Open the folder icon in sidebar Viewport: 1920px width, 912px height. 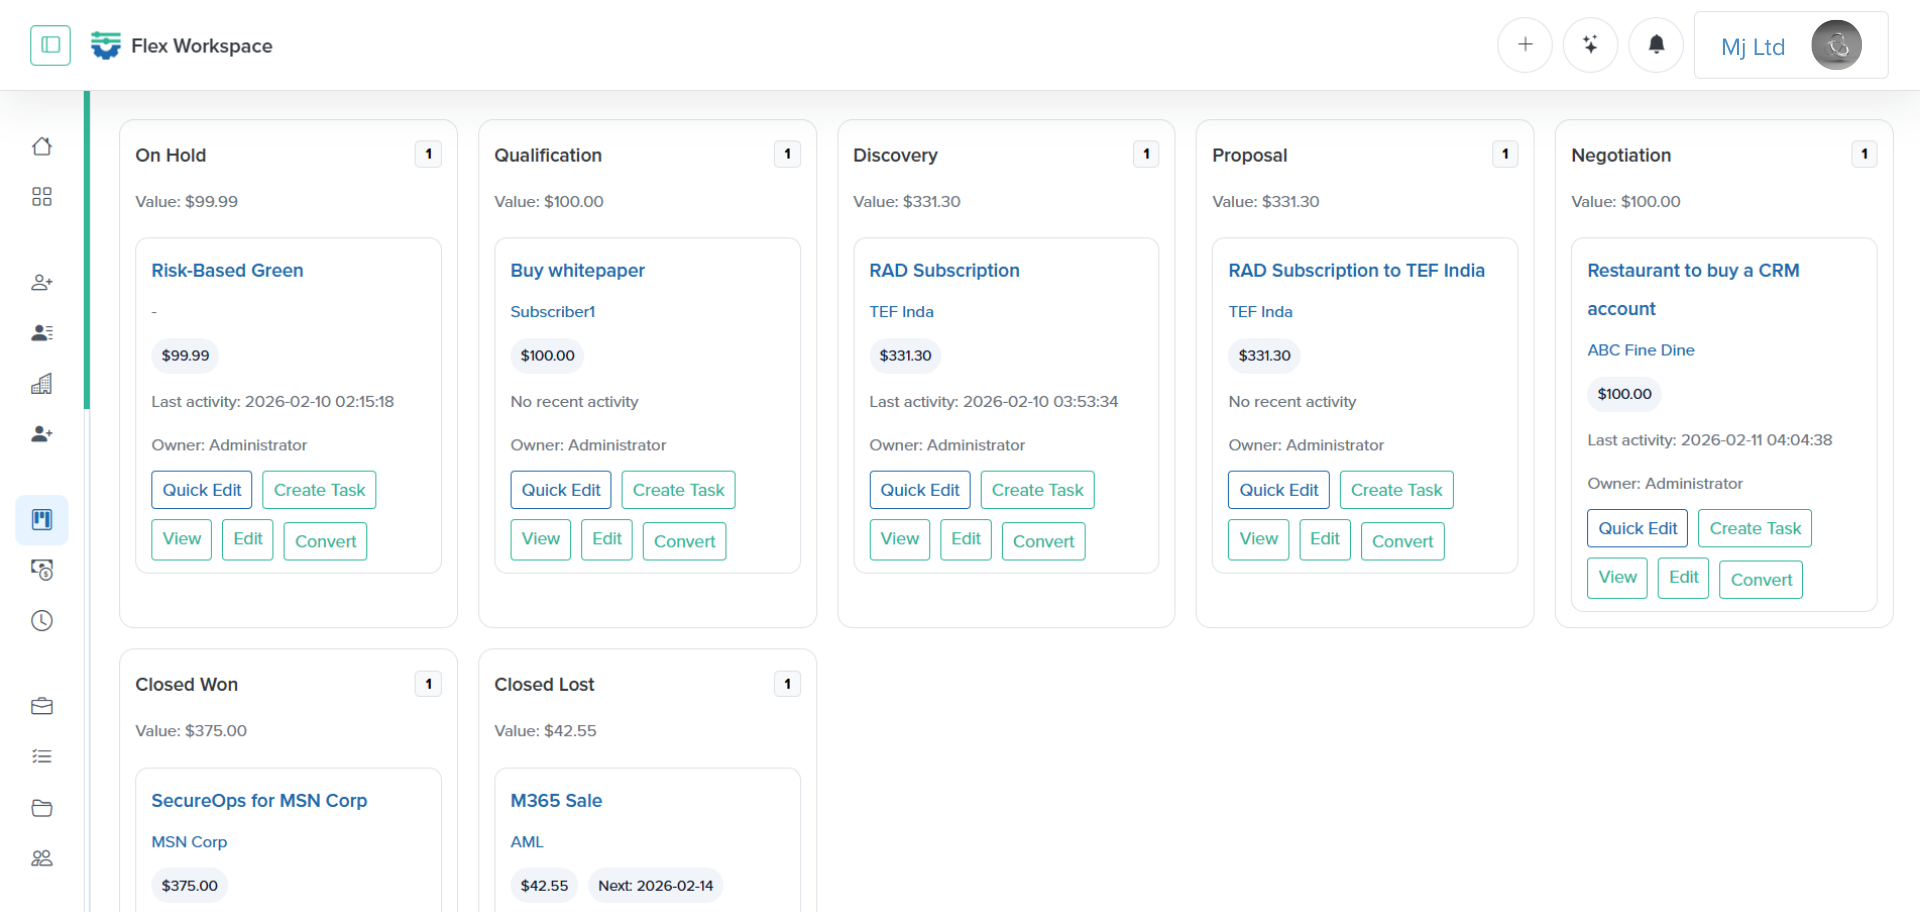coord(42,808)
